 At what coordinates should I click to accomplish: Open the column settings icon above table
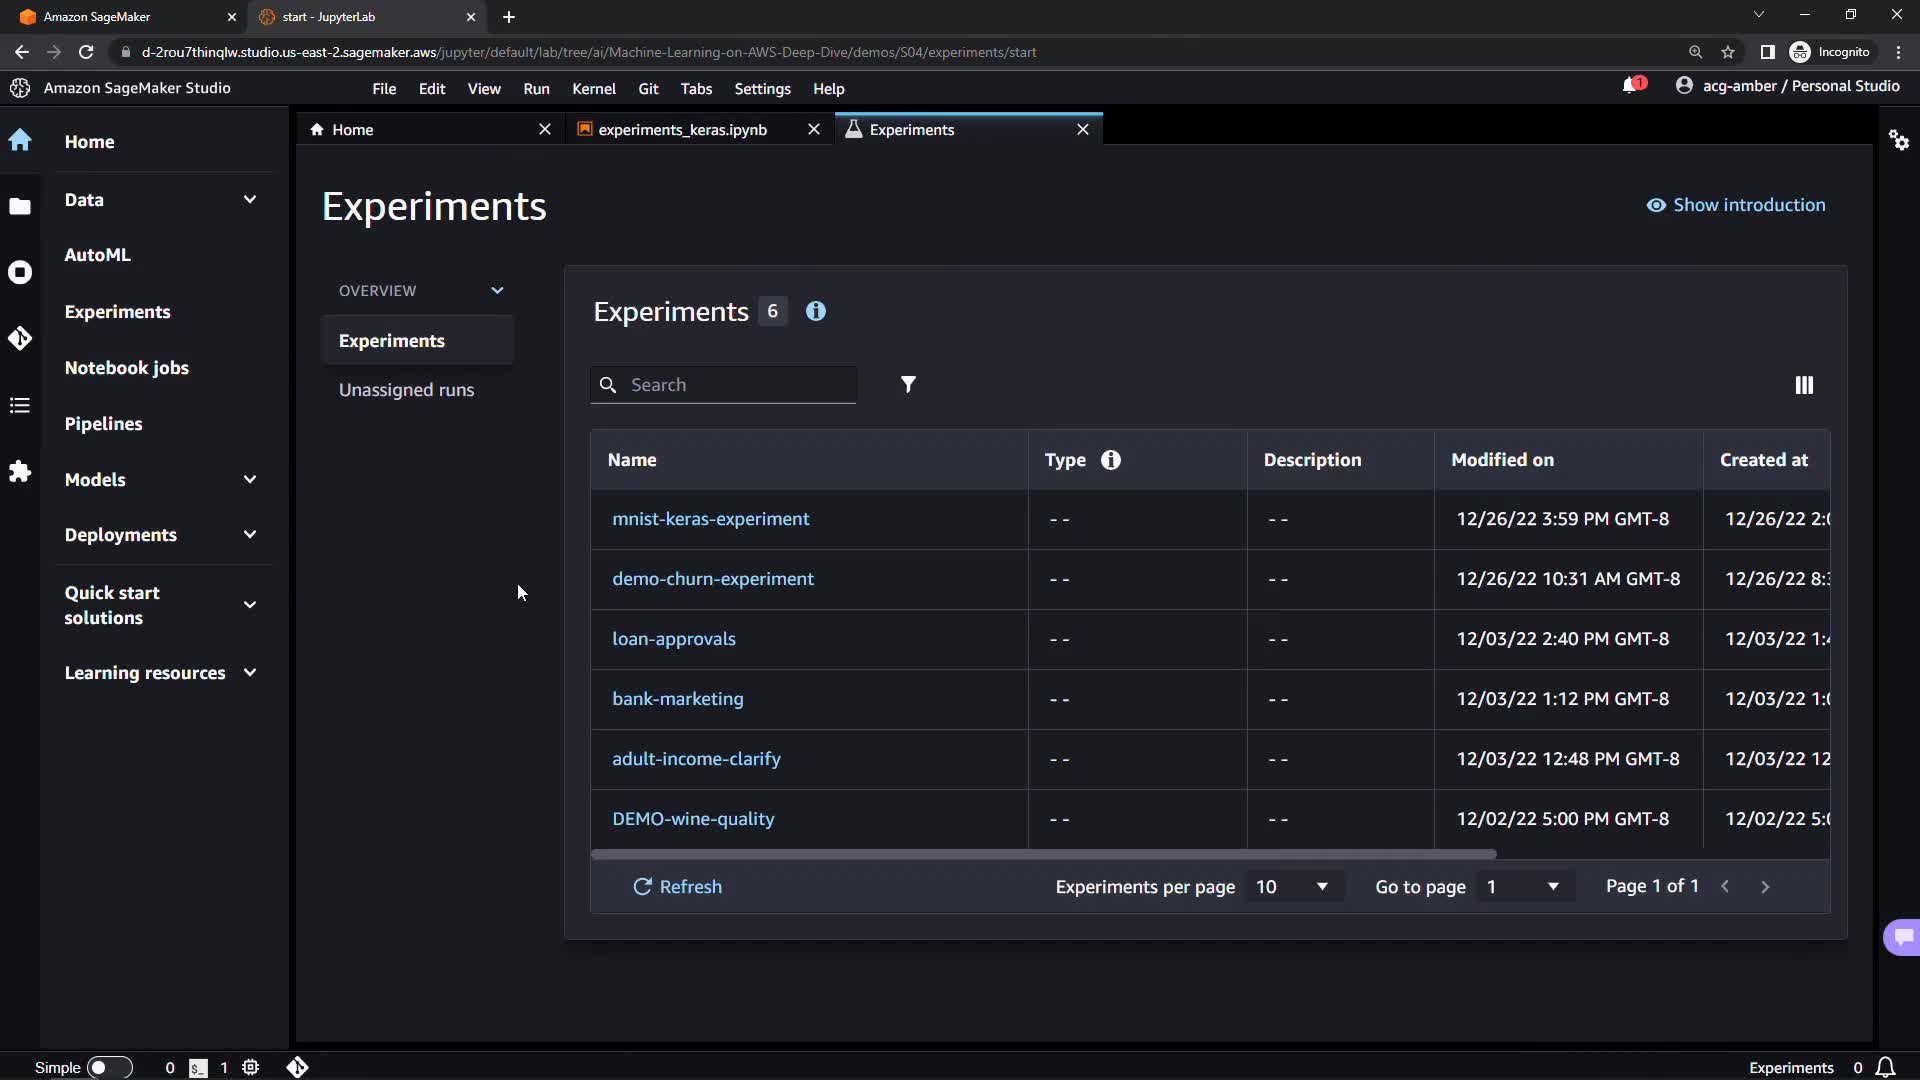point(1804,385)
